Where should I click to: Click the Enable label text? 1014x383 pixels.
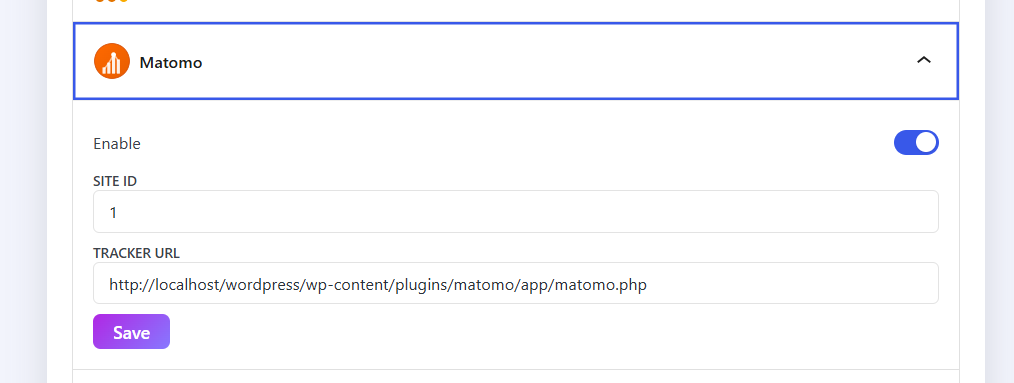117,144
